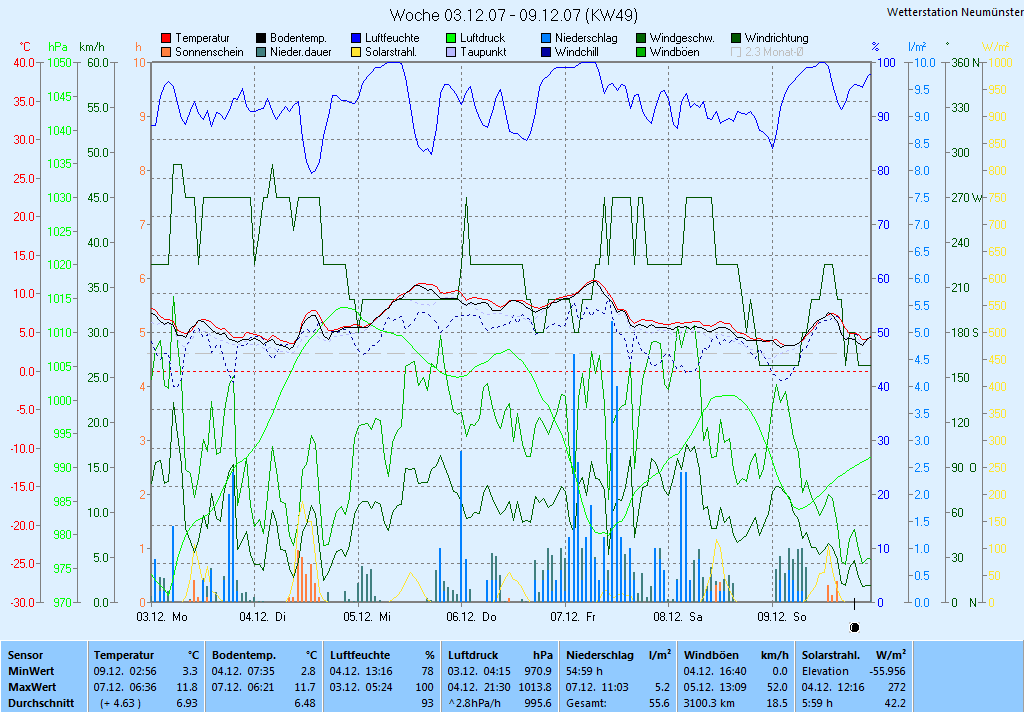Click the Niederschlag legend icon
This screenshot has height=712, width=1024.
point(546,38)
